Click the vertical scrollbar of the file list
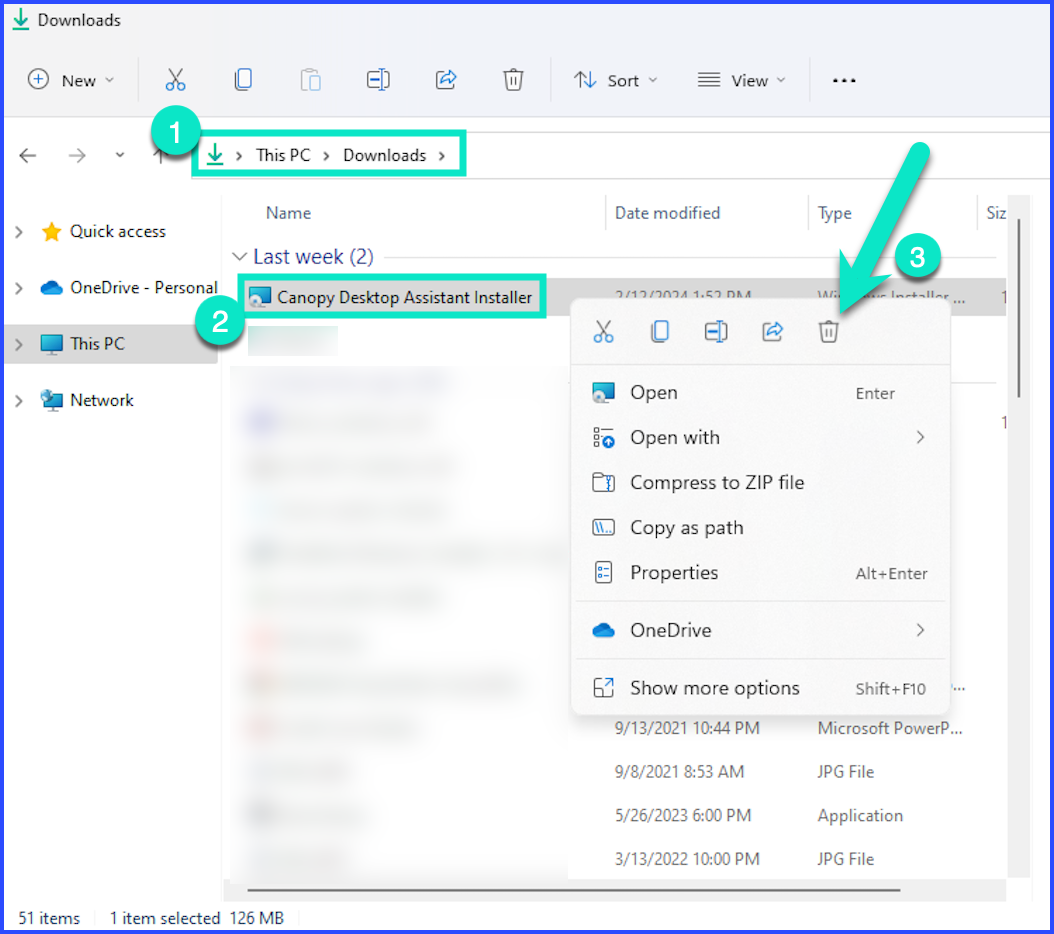 [x=1019, y=308]
